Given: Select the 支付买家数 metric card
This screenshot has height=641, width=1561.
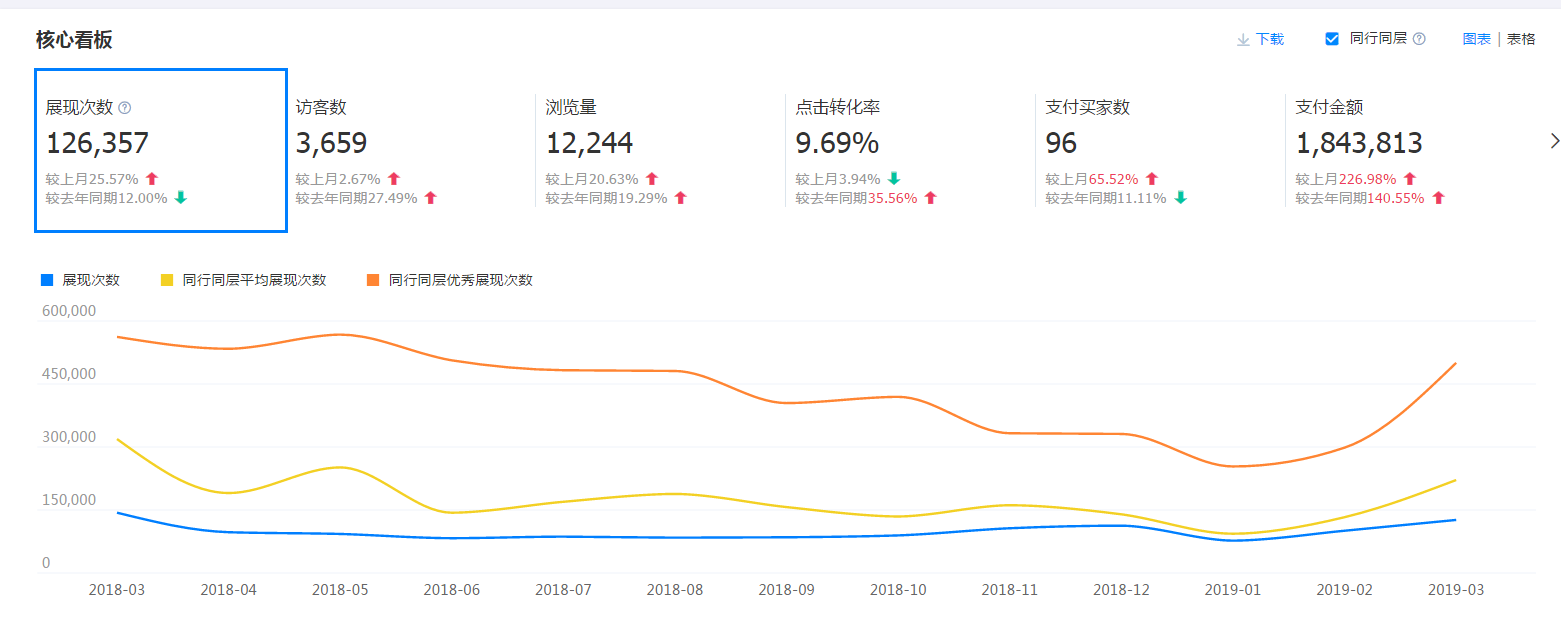Looking at the screenshot, I should point(1160,150).
